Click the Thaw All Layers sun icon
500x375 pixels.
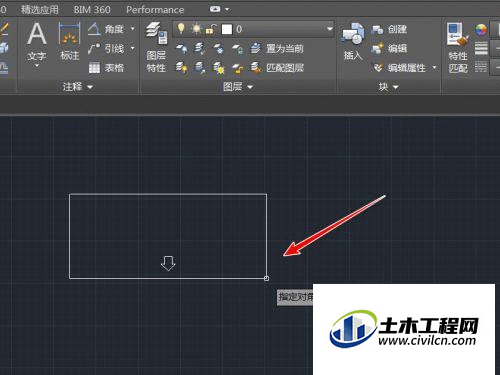218,68
